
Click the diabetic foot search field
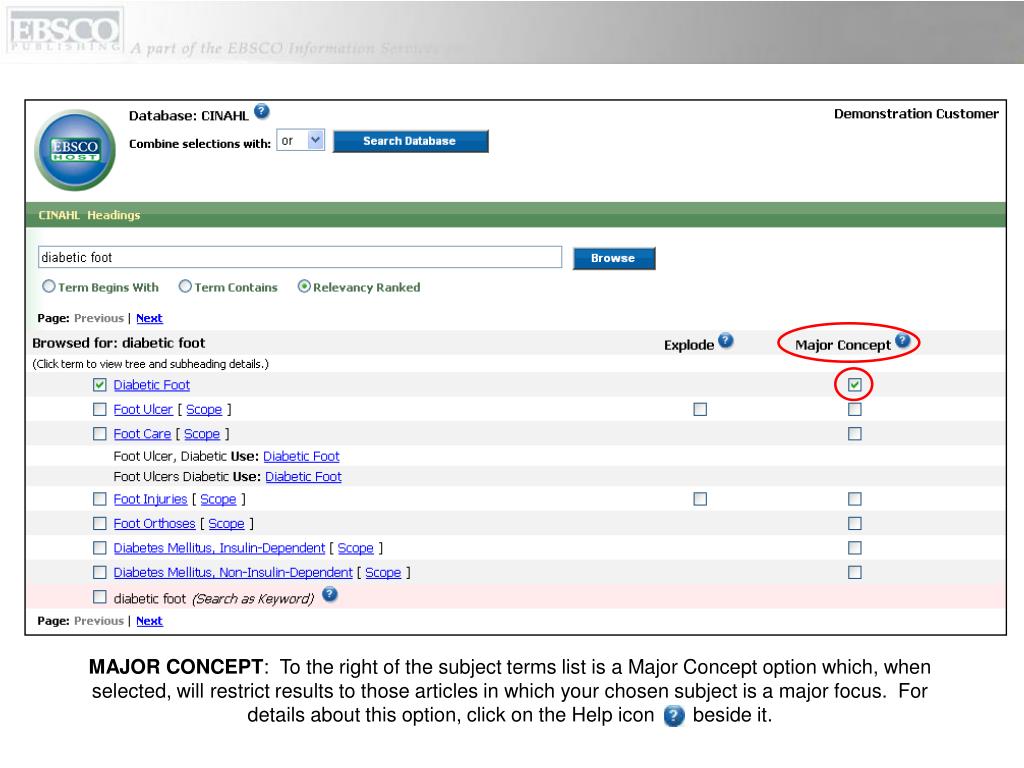pyautogui.click(x=300, y=257)
